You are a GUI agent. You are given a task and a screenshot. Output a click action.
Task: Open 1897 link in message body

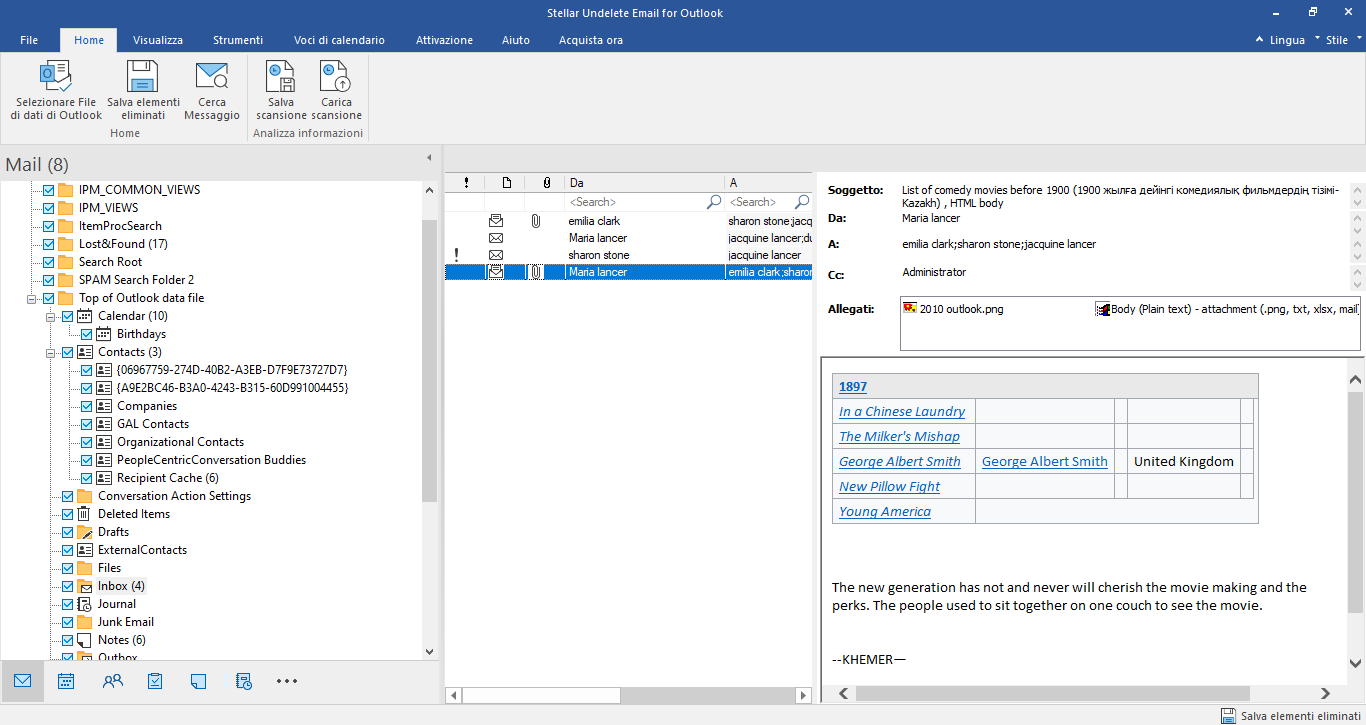[853, 386]
